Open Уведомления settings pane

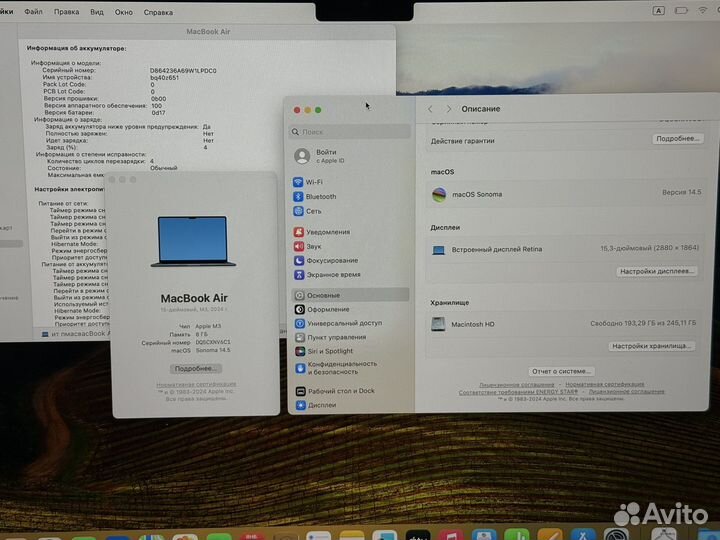pos(321,232)
